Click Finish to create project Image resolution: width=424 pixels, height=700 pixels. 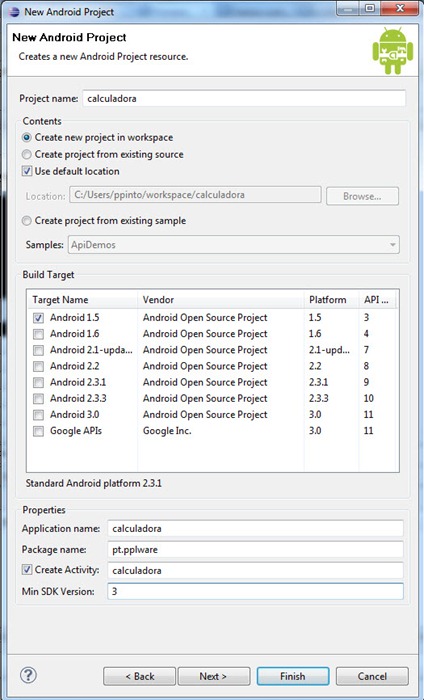(x=293, y=676)
